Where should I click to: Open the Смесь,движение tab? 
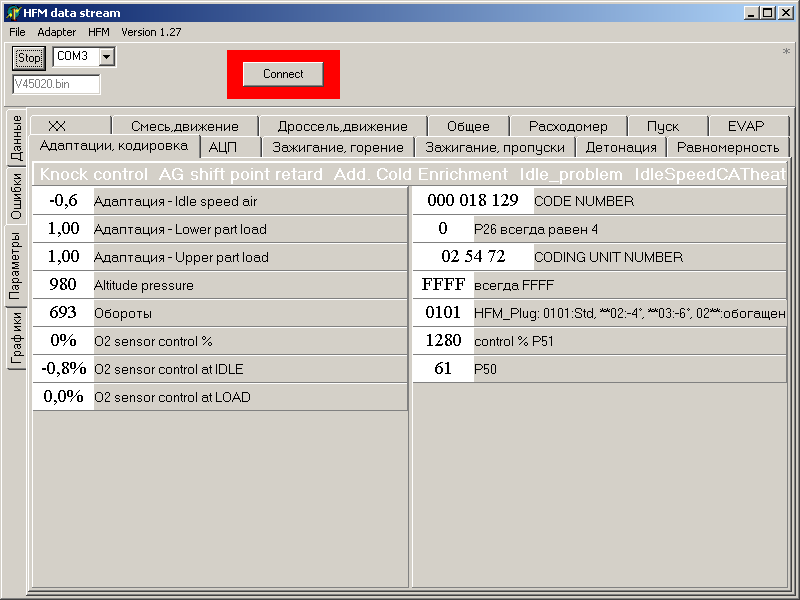pyautogui.click(x=185, y=126)
